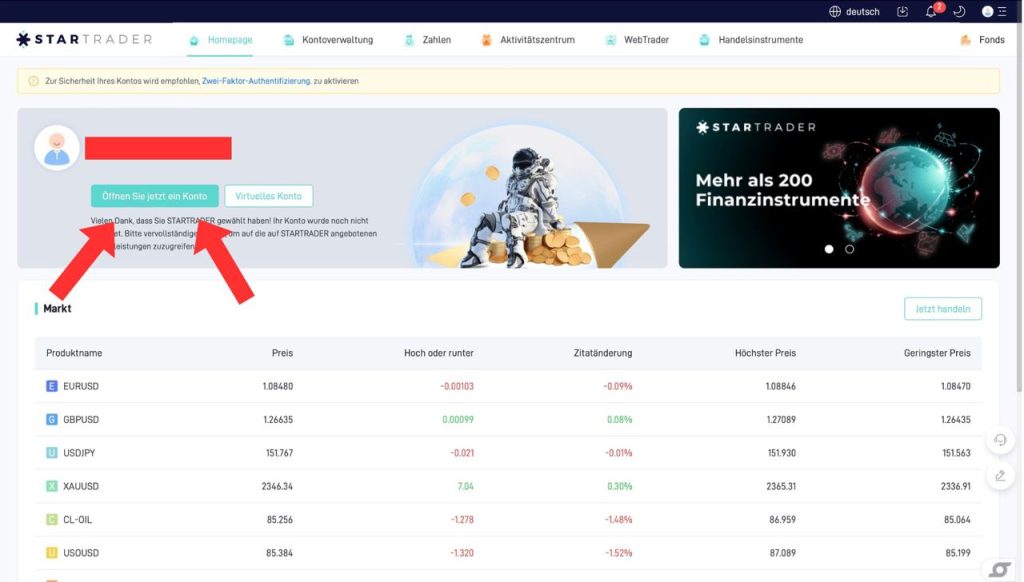The height and width of the screenshot is (582, 1024).
Task: Click the XAUUSD symbol icon
Action: click(x=52, y=486)
